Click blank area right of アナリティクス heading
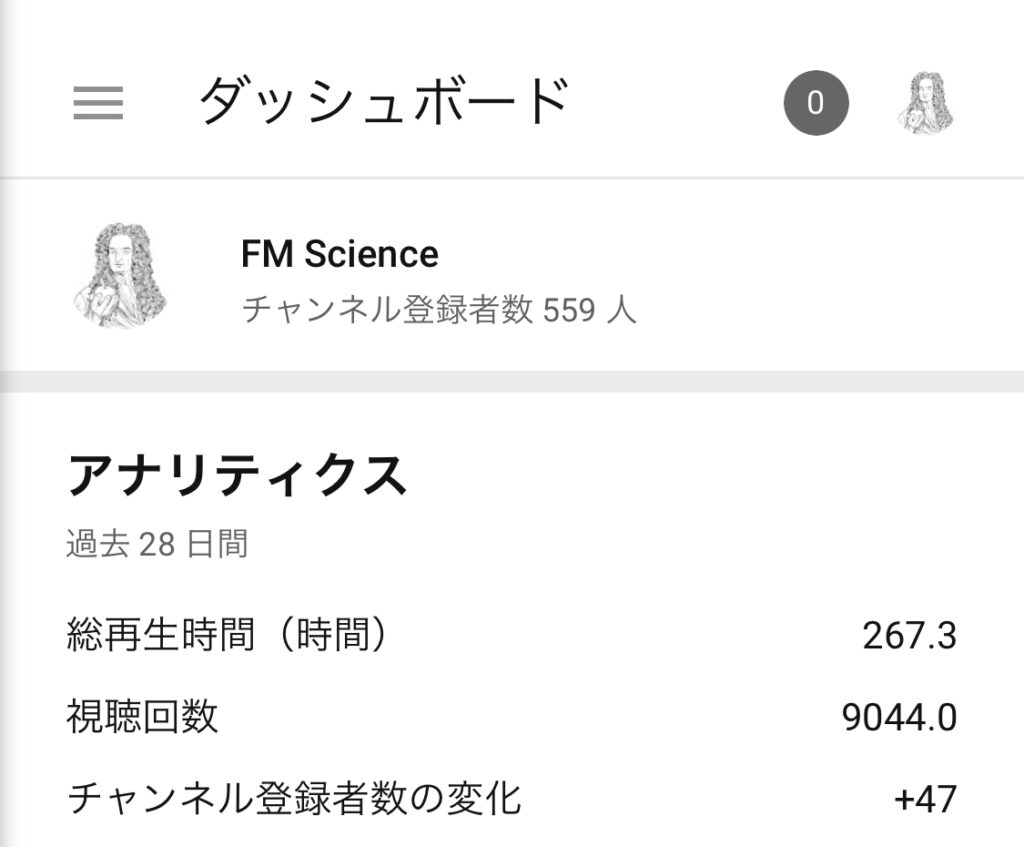The image size is (1024, 847). (x=700, y=476)
